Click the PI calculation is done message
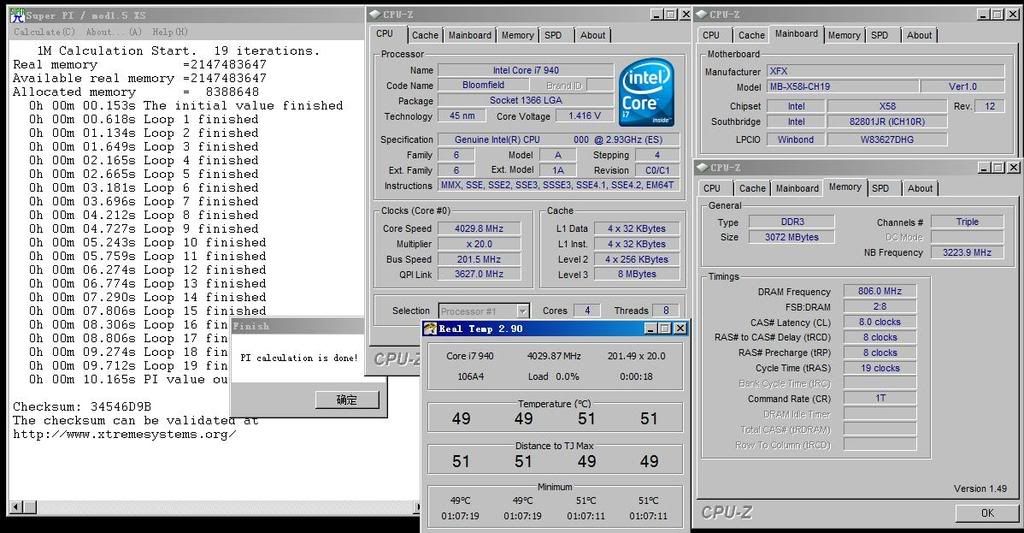Viewport: 1024px width, 533px height. pos(299,358)
